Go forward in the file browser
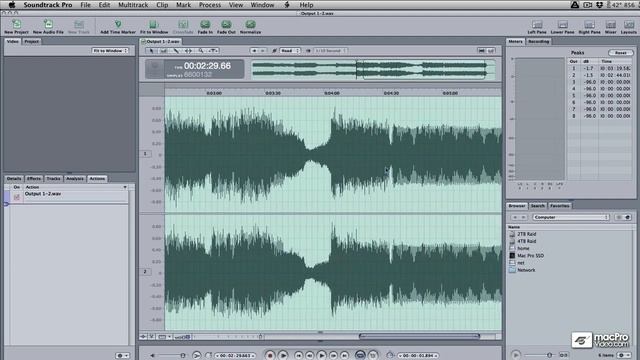The height and width of the screenshot is (360, 640). [523, 217]
